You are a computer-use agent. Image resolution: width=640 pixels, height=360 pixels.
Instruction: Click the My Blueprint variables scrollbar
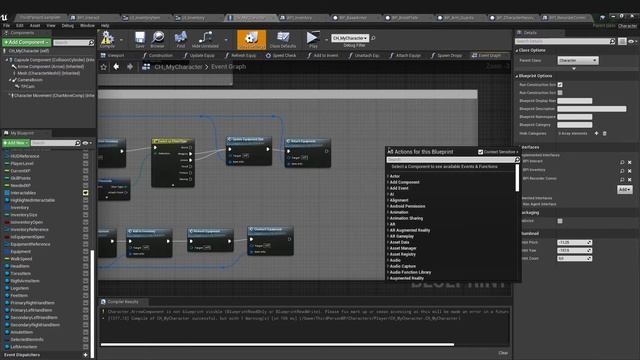click(92, 304)
